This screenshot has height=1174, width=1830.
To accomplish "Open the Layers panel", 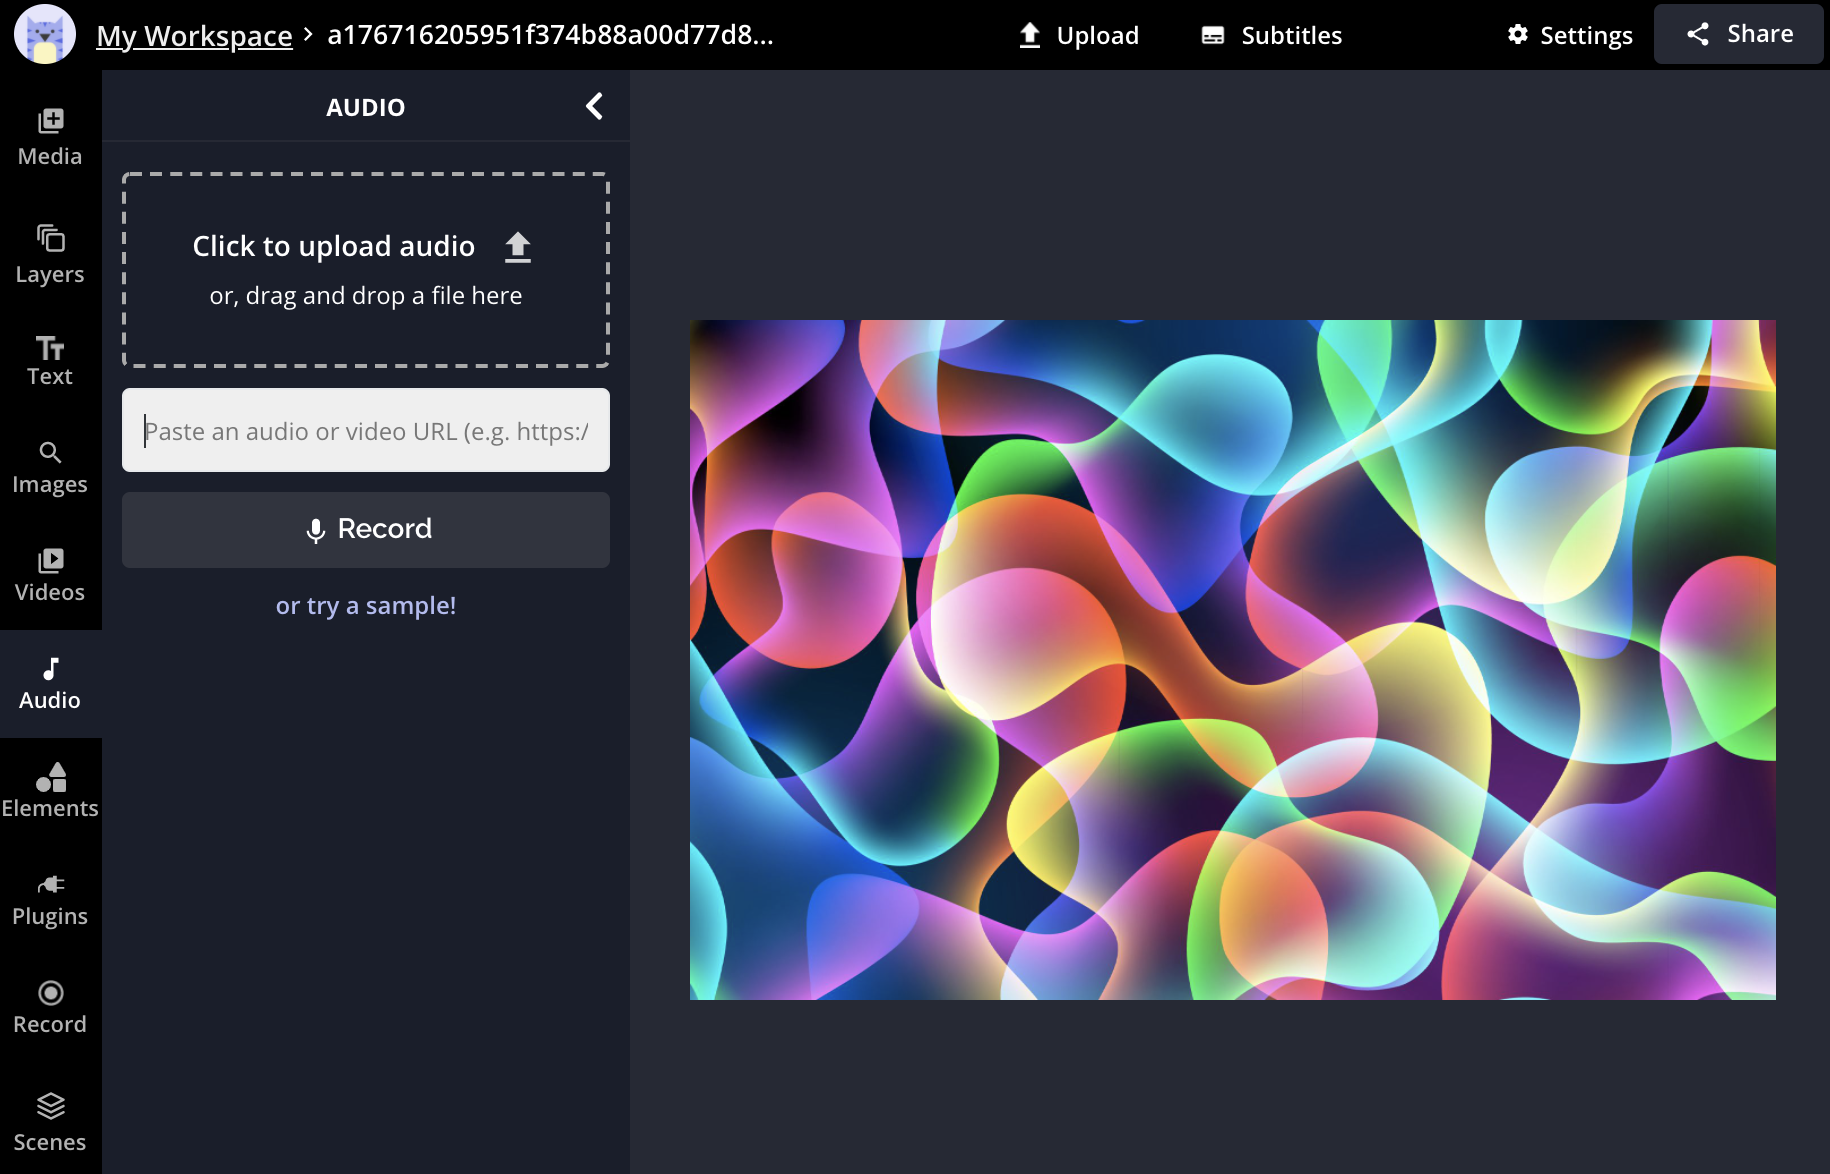I will 50,254.
